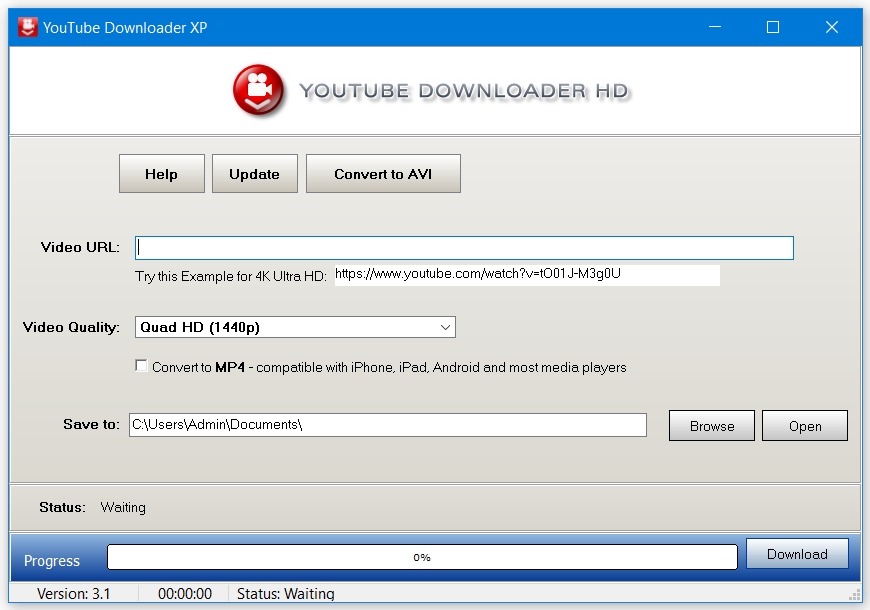The width and height of the screenshot is (870, 610).
Task: Open the save destination folder
Action: click(x=805, y=426)
